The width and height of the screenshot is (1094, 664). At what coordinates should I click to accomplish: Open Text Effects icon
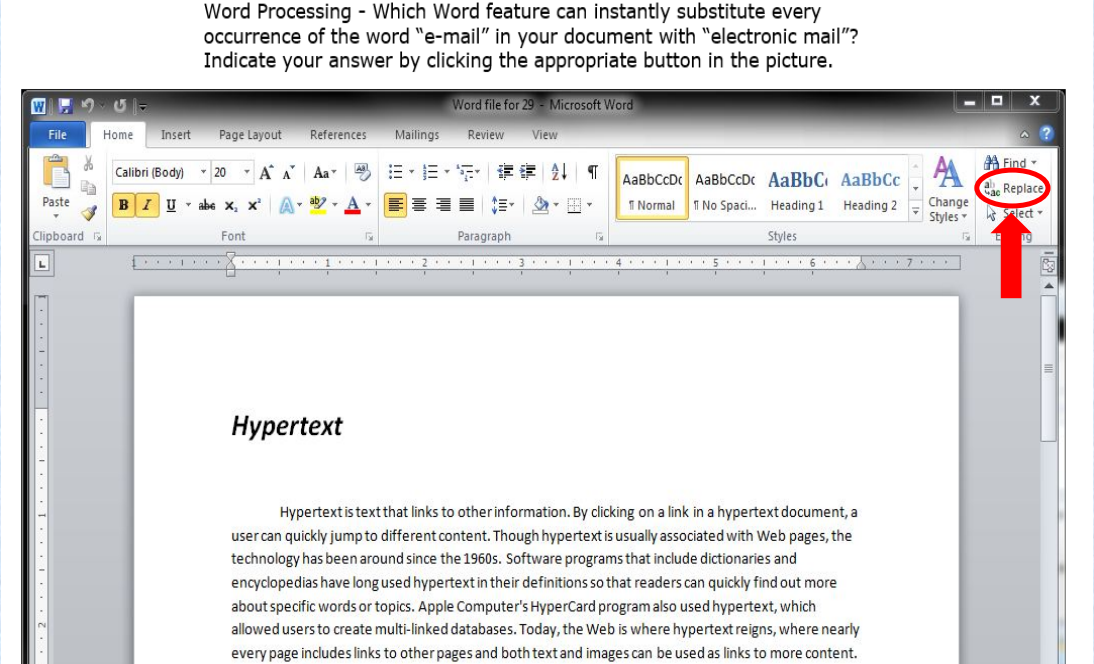286,205
